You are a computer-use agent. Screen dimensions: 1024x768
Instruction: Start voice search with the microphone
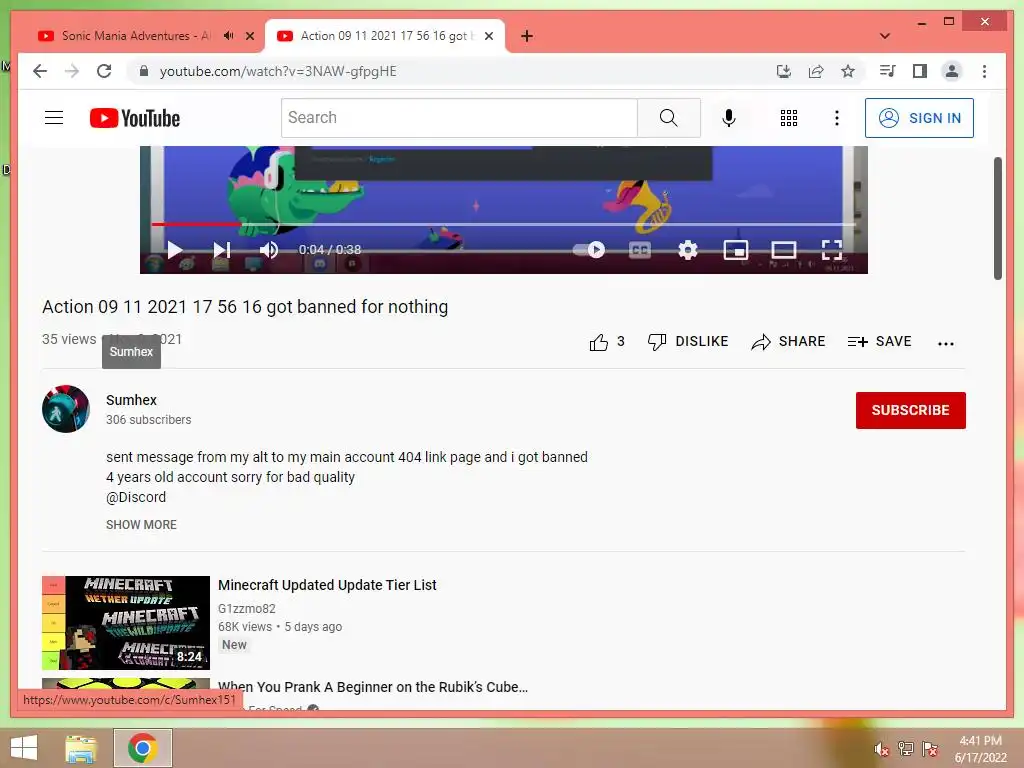click(729, 118)
